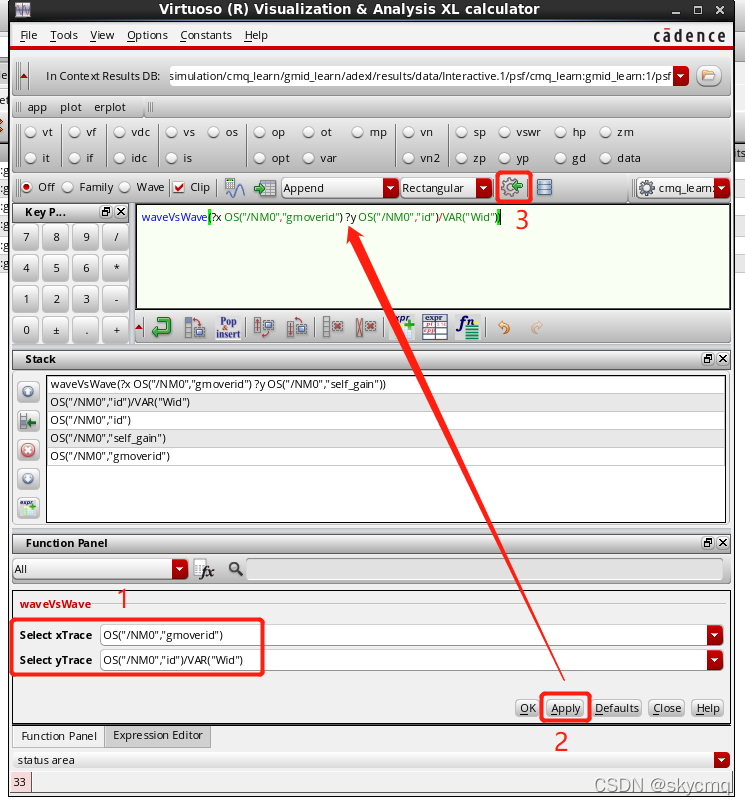Select the Wave radio button

click(125, 187)
